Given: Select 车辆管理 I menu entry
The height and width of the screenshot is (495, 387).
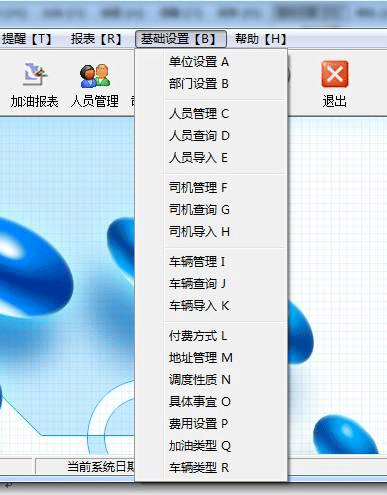Looking at the screenshot, I should 211,262.
